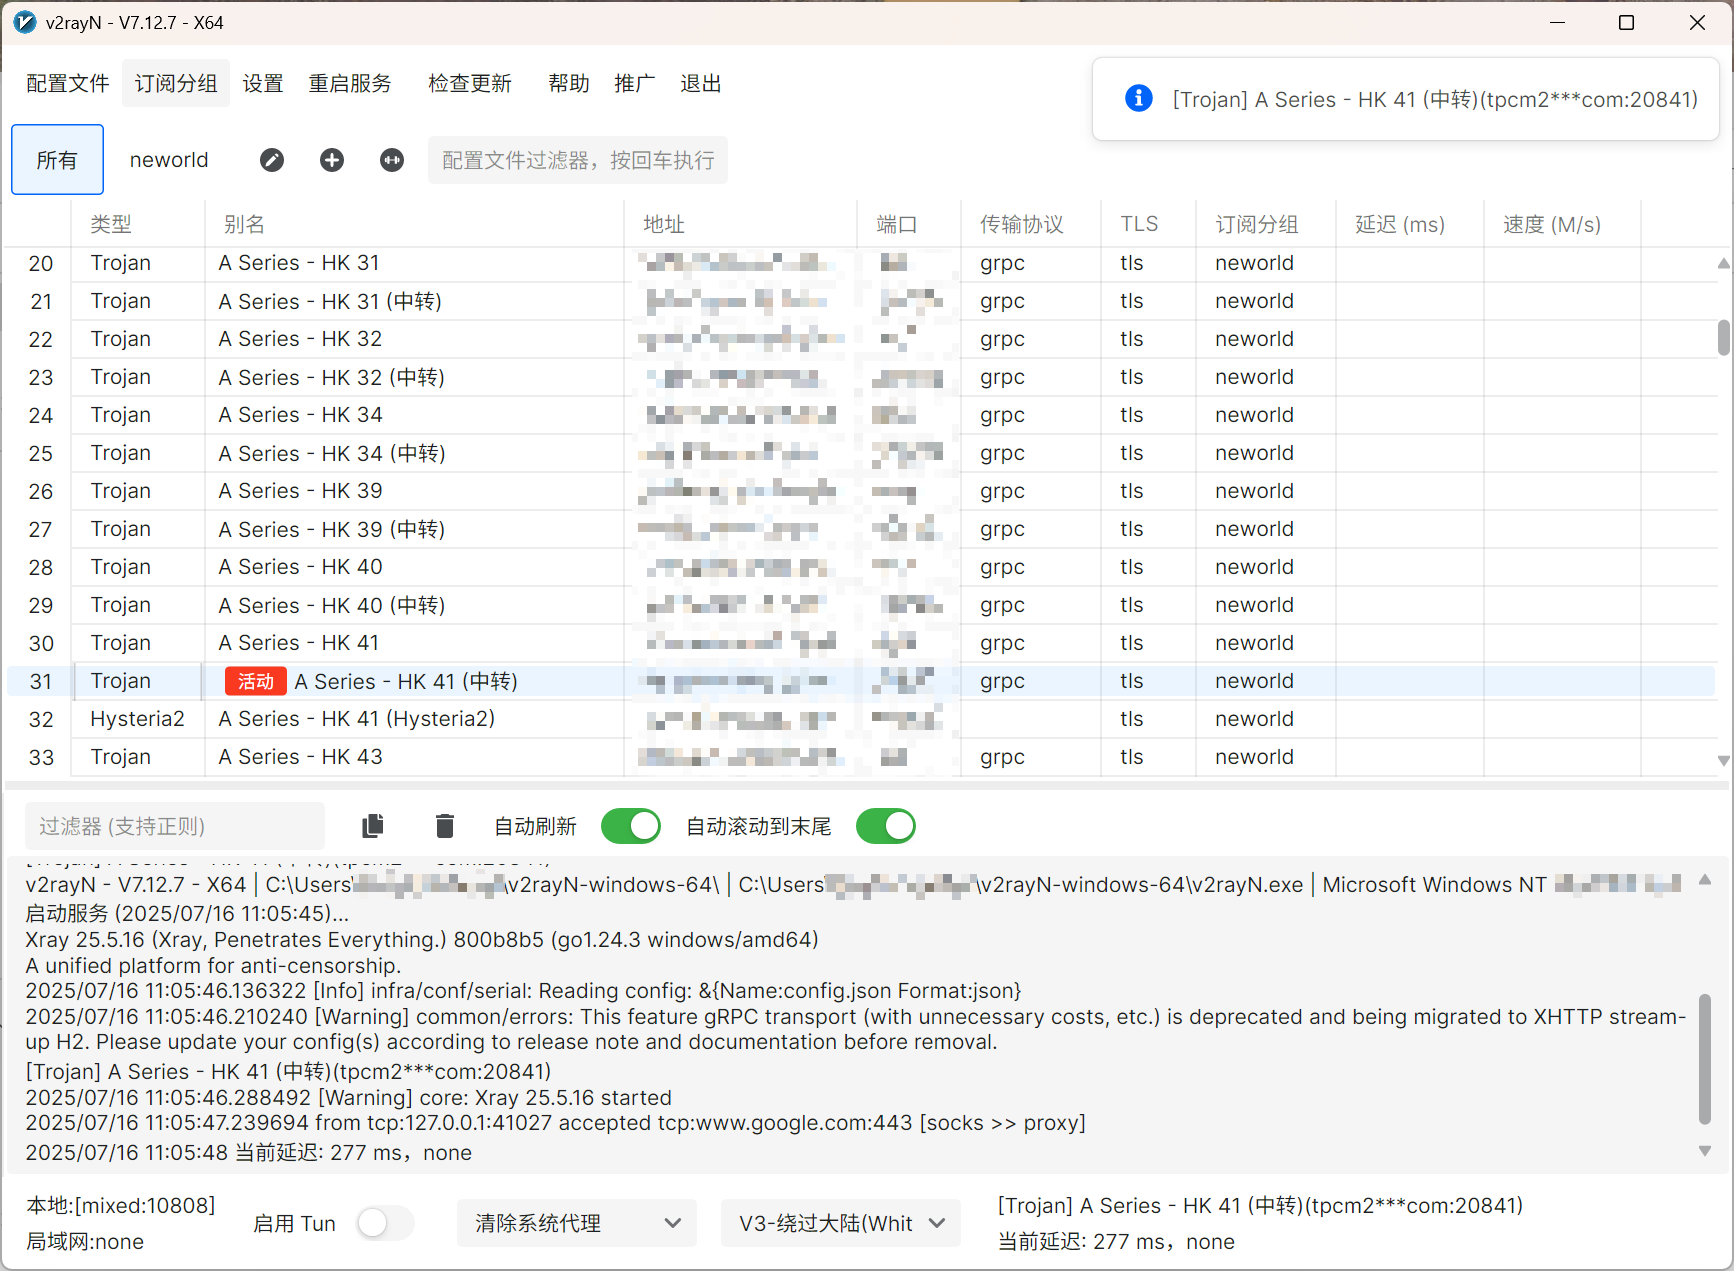Select server row A Series - HK 39
Image resolution: width=1734 pixels, height=1271 pixels.
click(860, 491)
